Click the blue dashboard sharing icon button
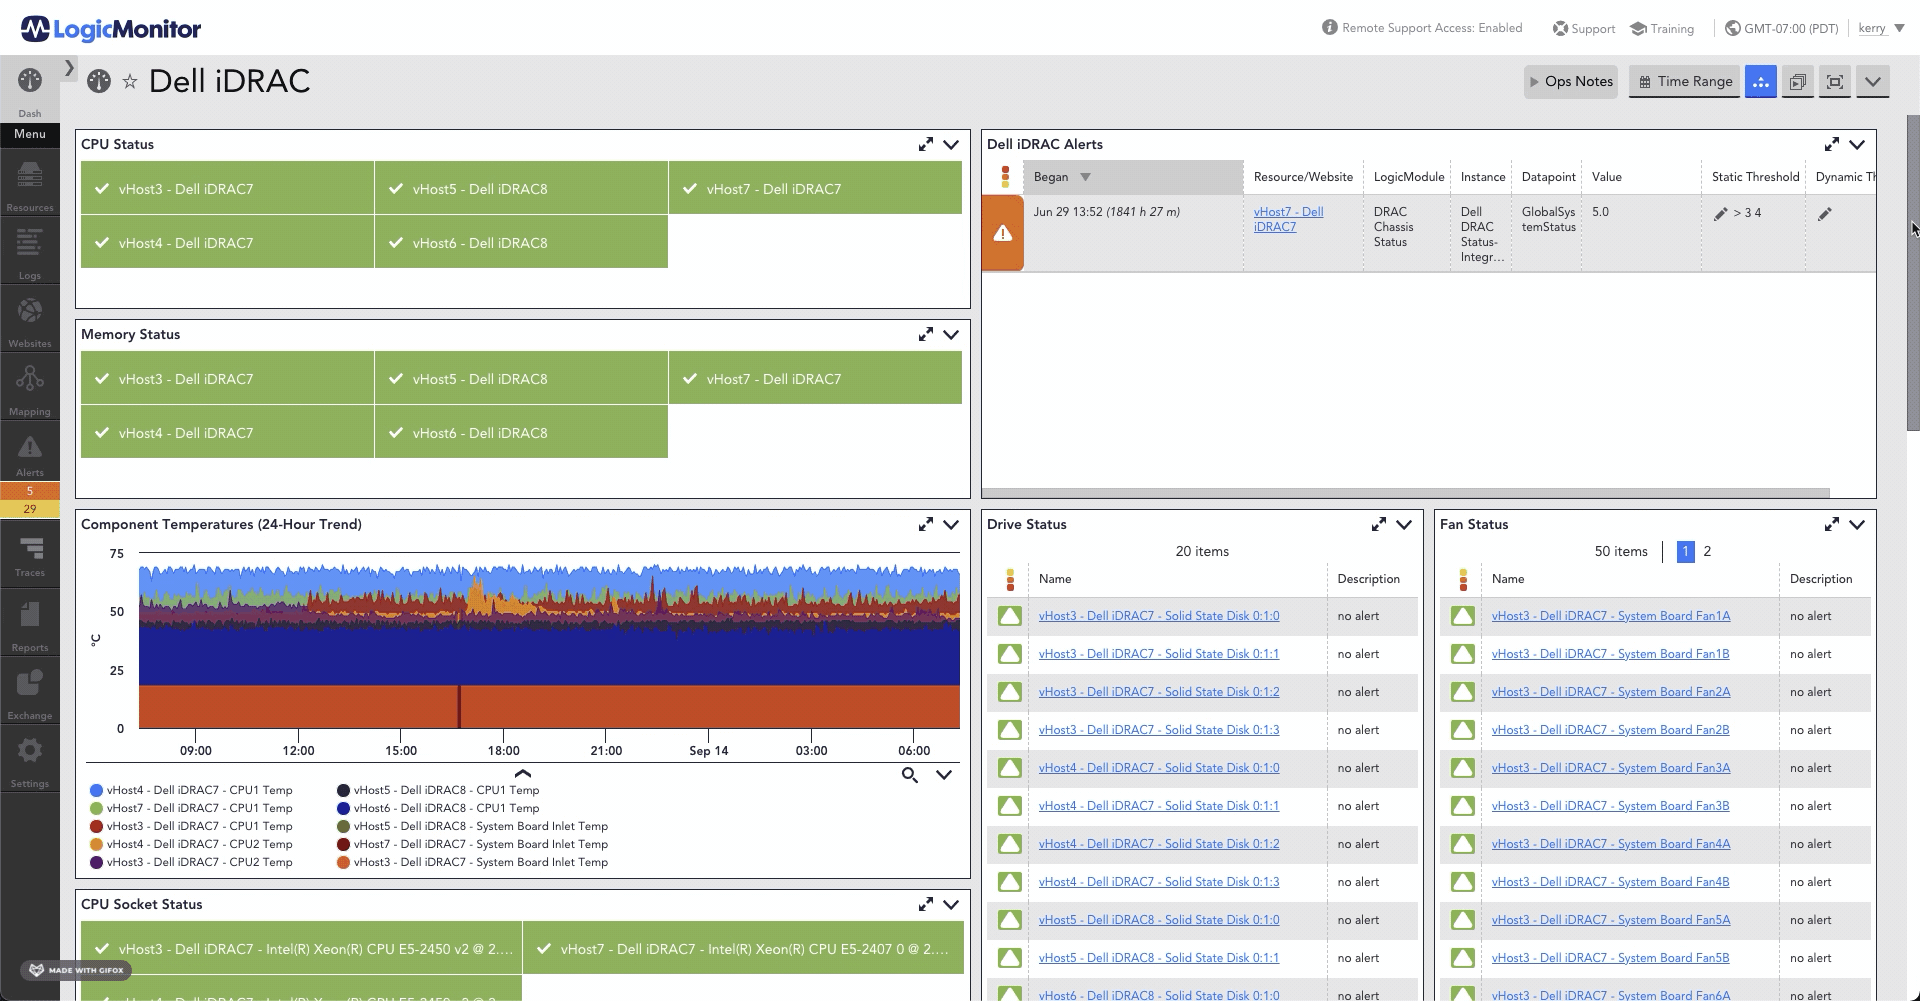Screen dimensions: 1920x1001 tap(1761, 82)
